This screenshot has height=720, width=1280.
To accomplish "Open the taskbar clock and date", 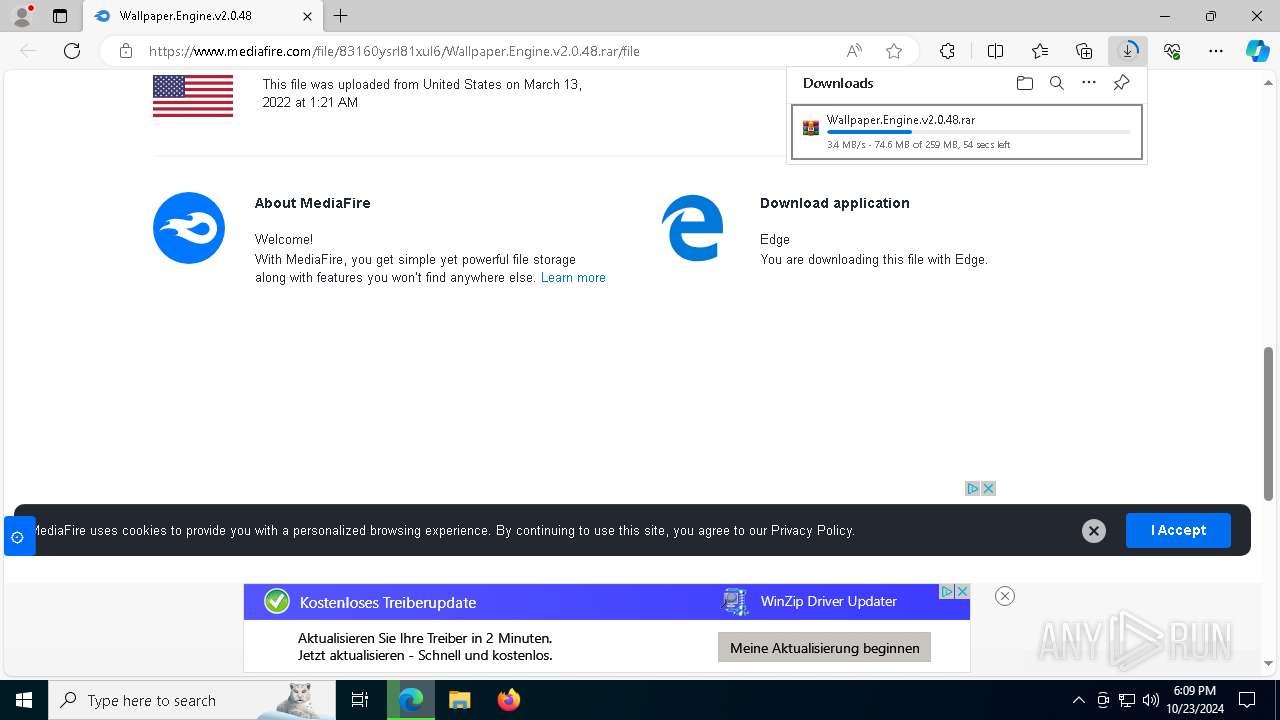I will click(1195, 700).
